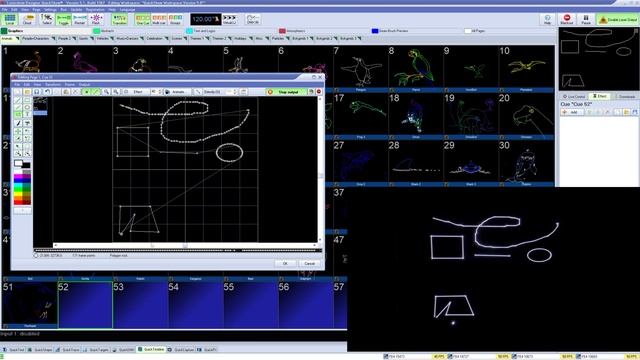Click the zoom in magnifier in editor toolbar
Screen dimensions: 640x360
106,92
